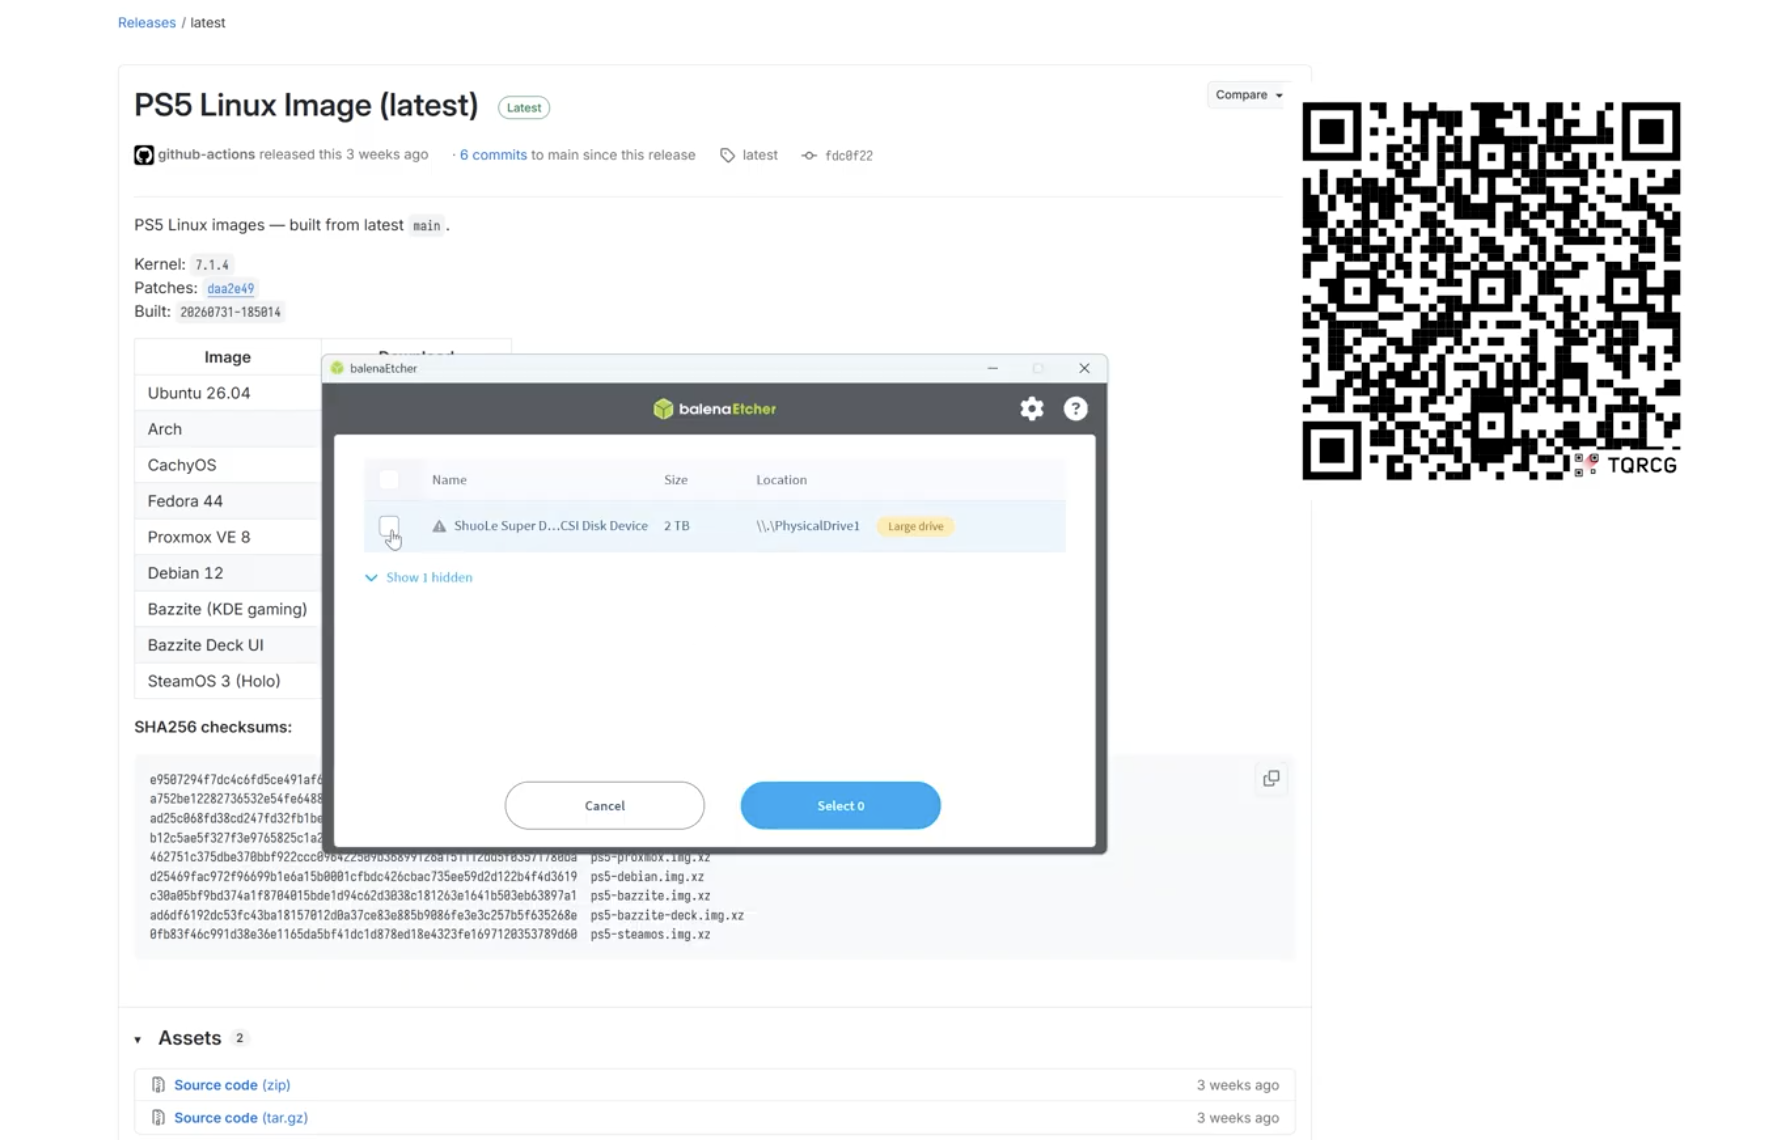Download Source code (tar.gz)

click(x=241, y=1118)
